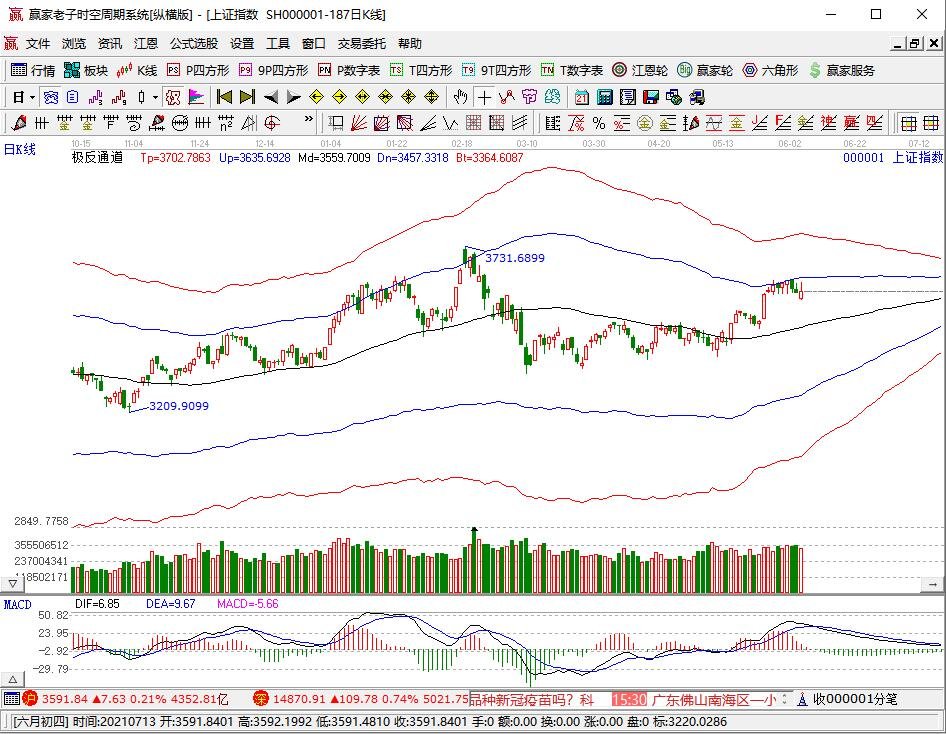Open the 9T四方形 tool
Screen dimensions: 946x734
(497, 71)
